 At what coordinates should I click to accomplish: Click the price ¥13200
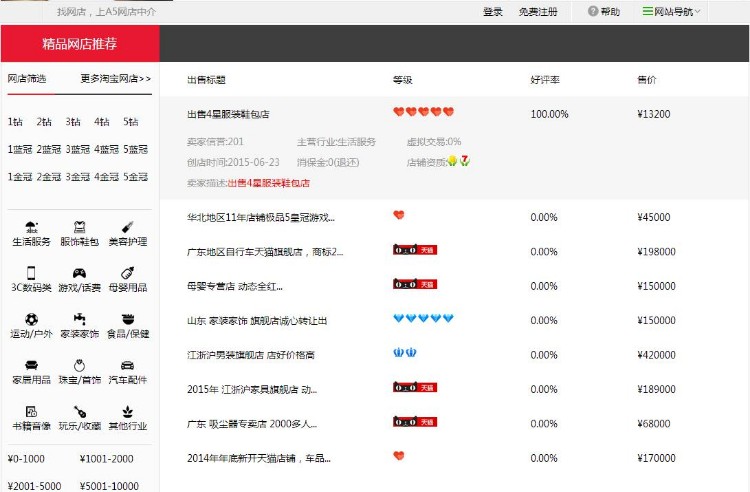654,114
